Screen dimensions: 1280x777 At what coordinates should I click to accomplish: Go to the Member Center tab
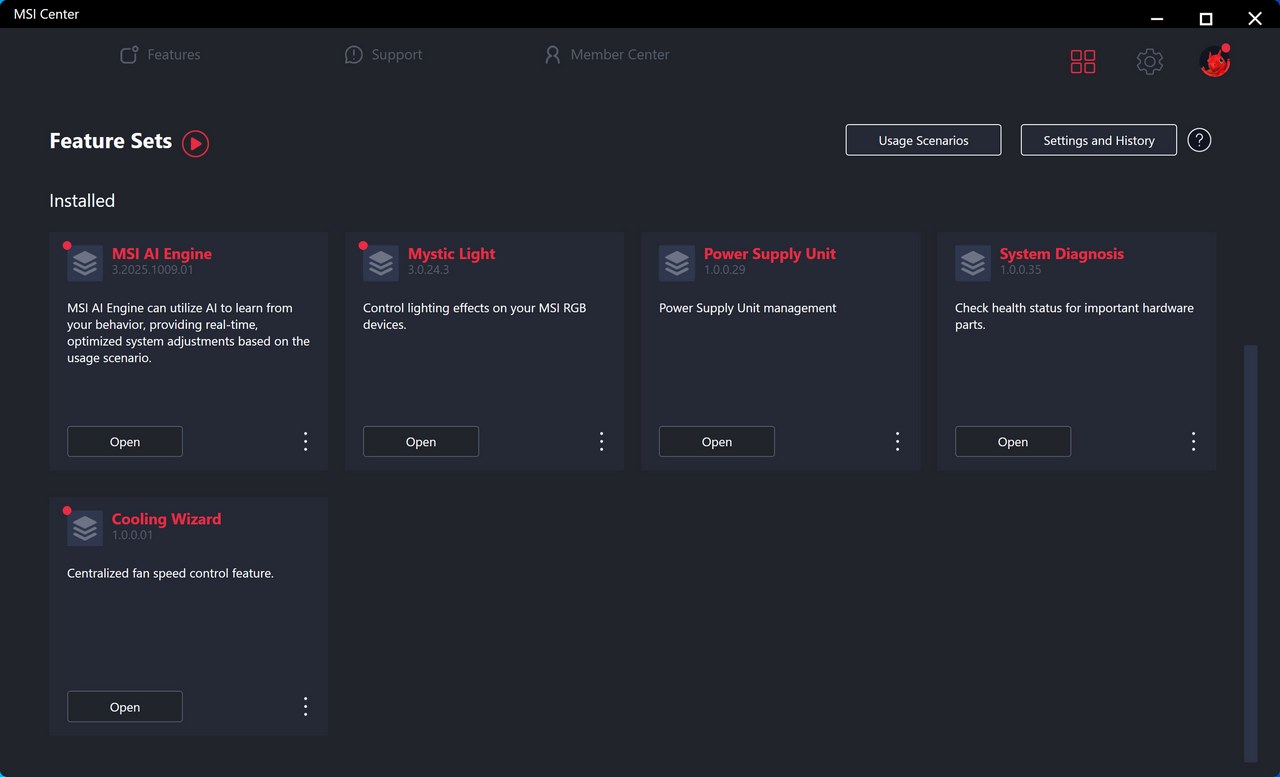tap(606, 55)
